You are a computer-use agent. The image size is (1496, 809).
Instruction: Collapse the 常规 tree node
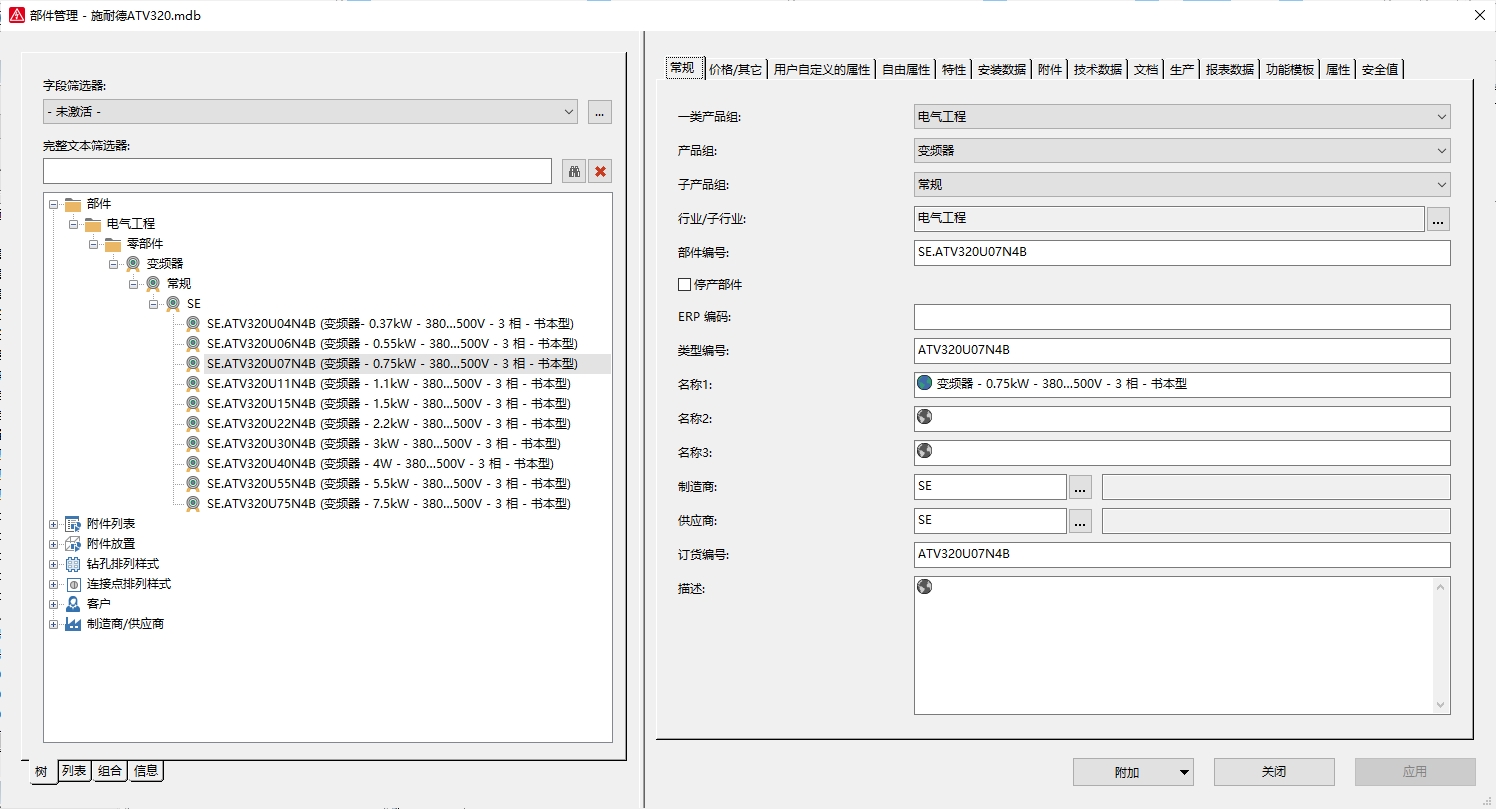click(133, 284)
